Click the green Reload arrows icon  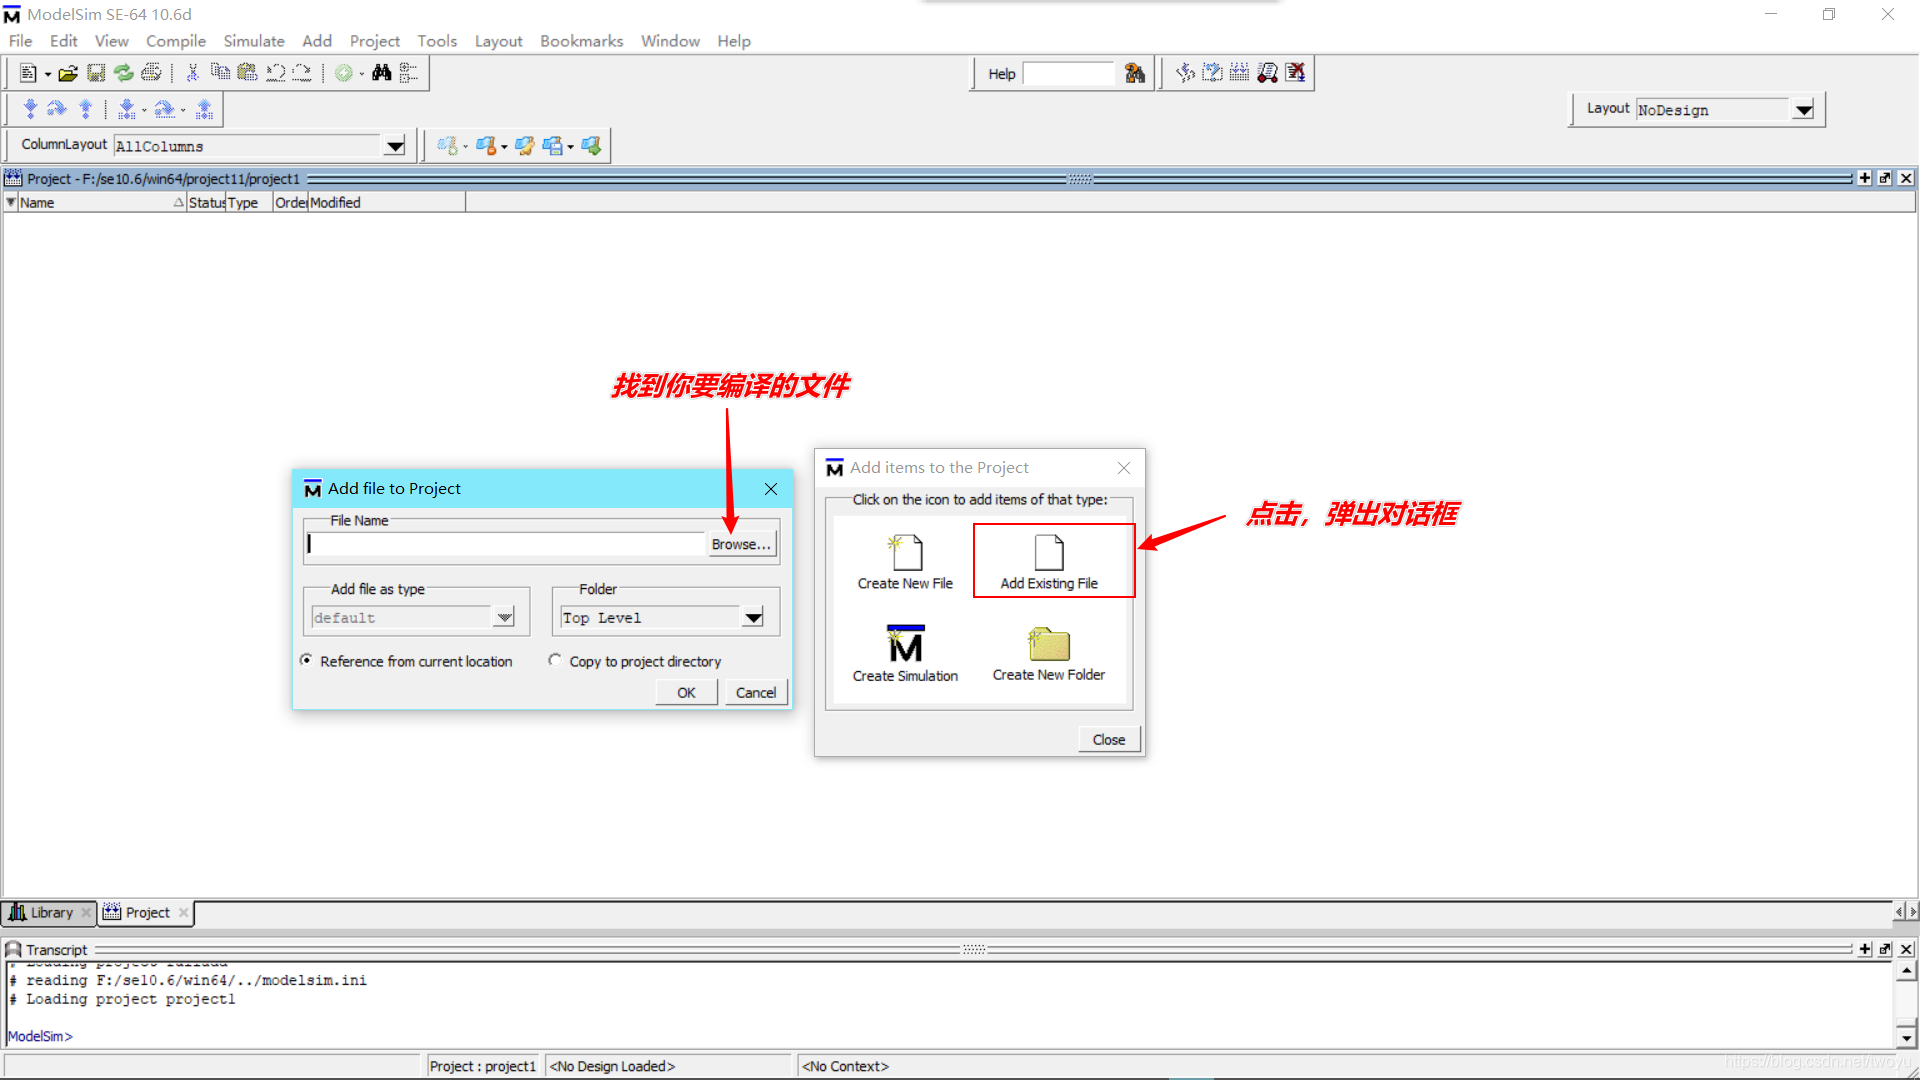[x=123, y=73]
